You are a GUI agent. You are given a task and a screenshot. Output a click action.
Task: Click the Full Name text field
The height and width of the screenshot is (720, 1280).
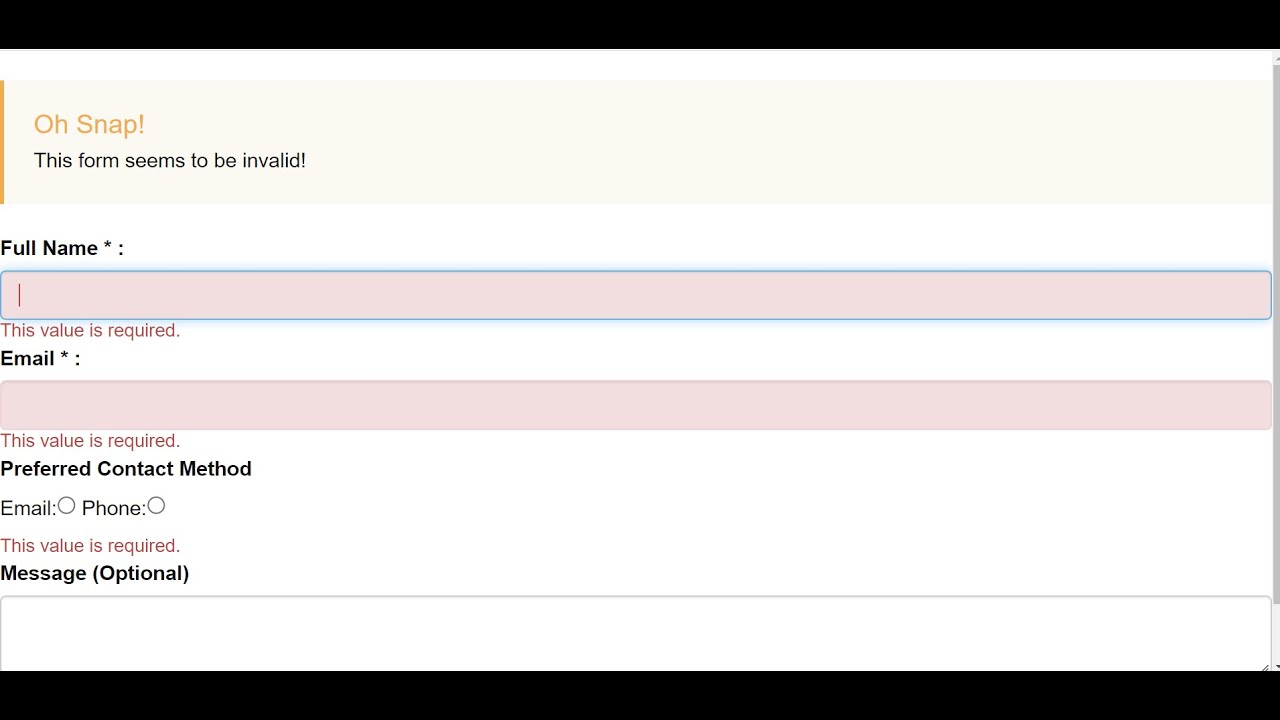tap(636, 295)
